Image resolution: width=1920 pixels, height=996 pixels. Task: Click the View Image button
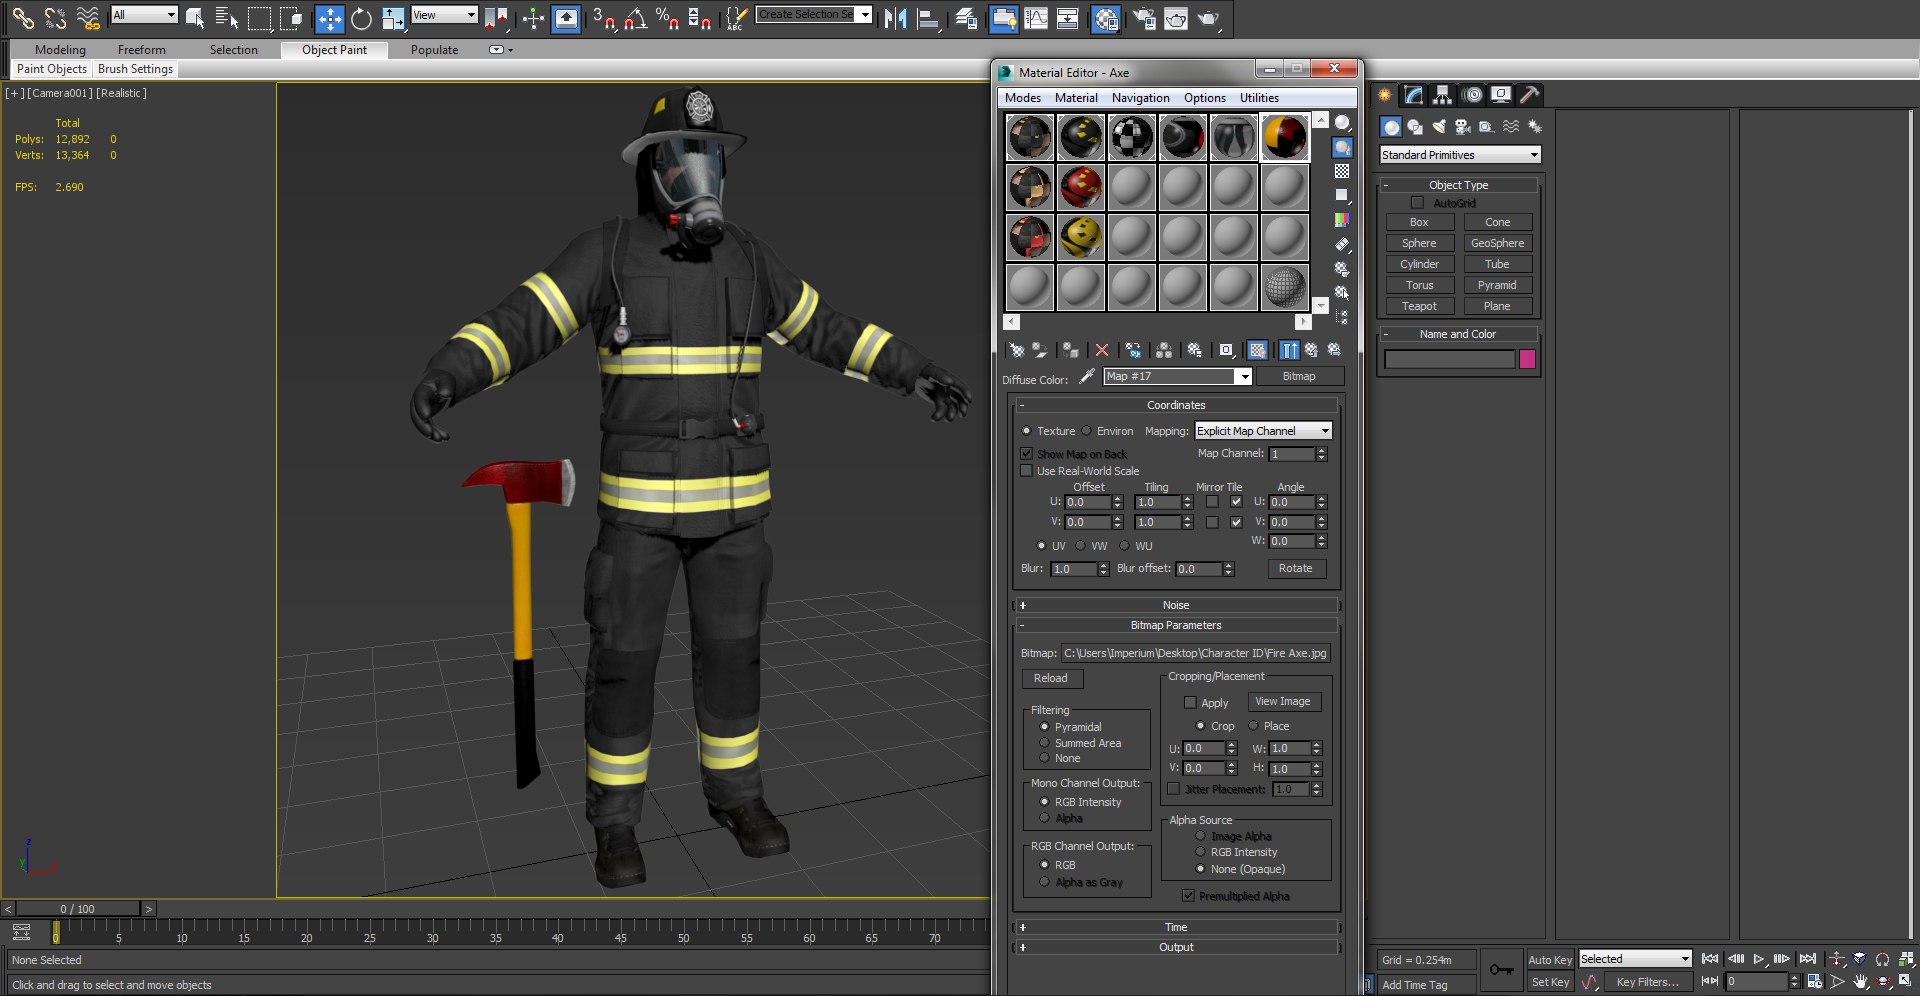click(x=1283, y=702)
